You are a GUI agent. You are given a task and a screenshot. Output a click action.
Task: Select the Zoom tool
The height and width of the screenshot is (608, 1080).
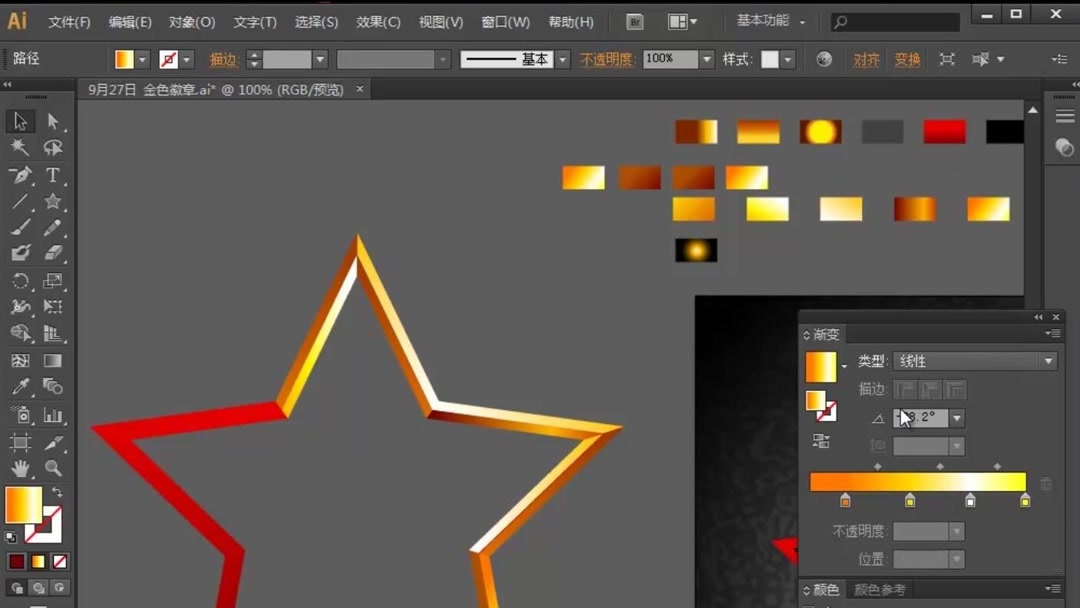[53, 467]
